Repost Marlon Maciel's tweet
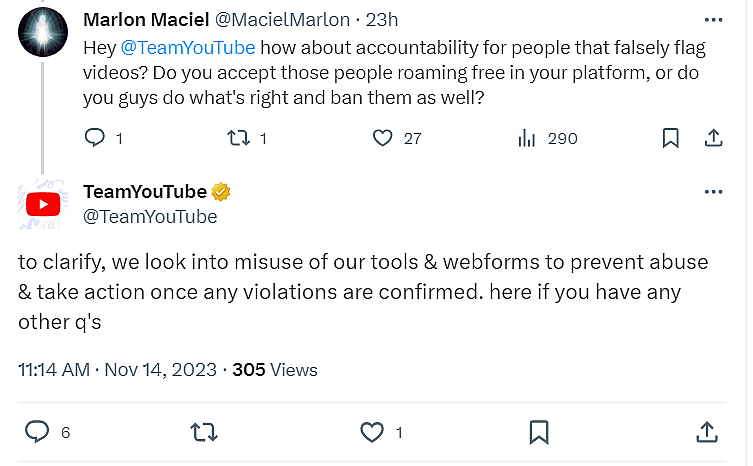Screen dimensions: 753x466 click(238, 139)
